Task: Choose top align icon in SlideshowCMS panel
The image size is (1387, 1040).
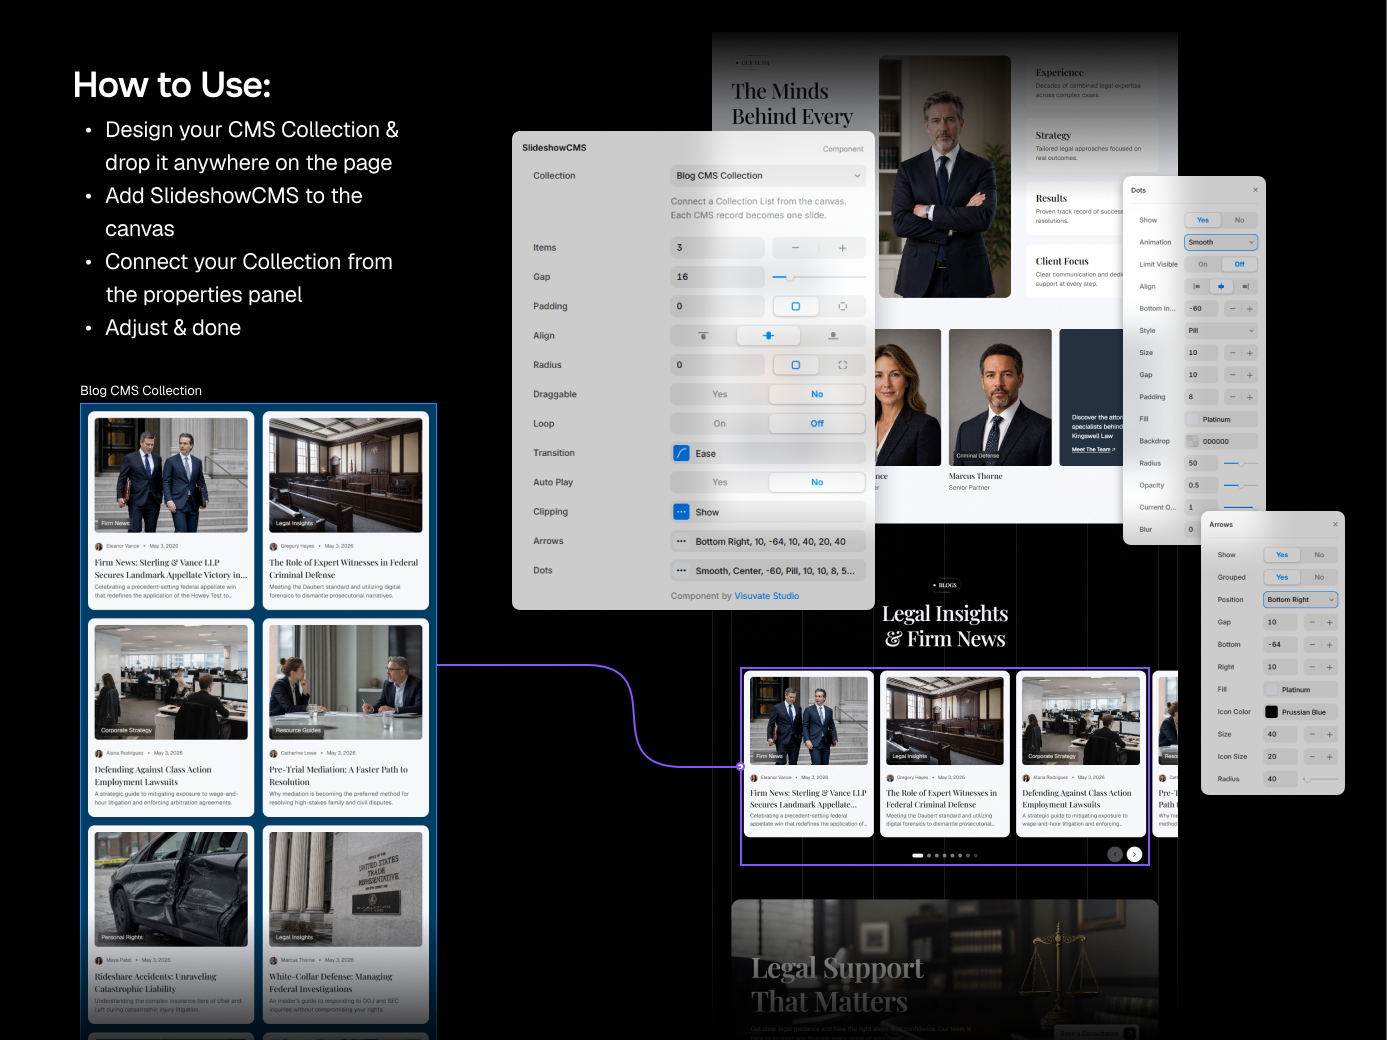Action: (703, 336)
